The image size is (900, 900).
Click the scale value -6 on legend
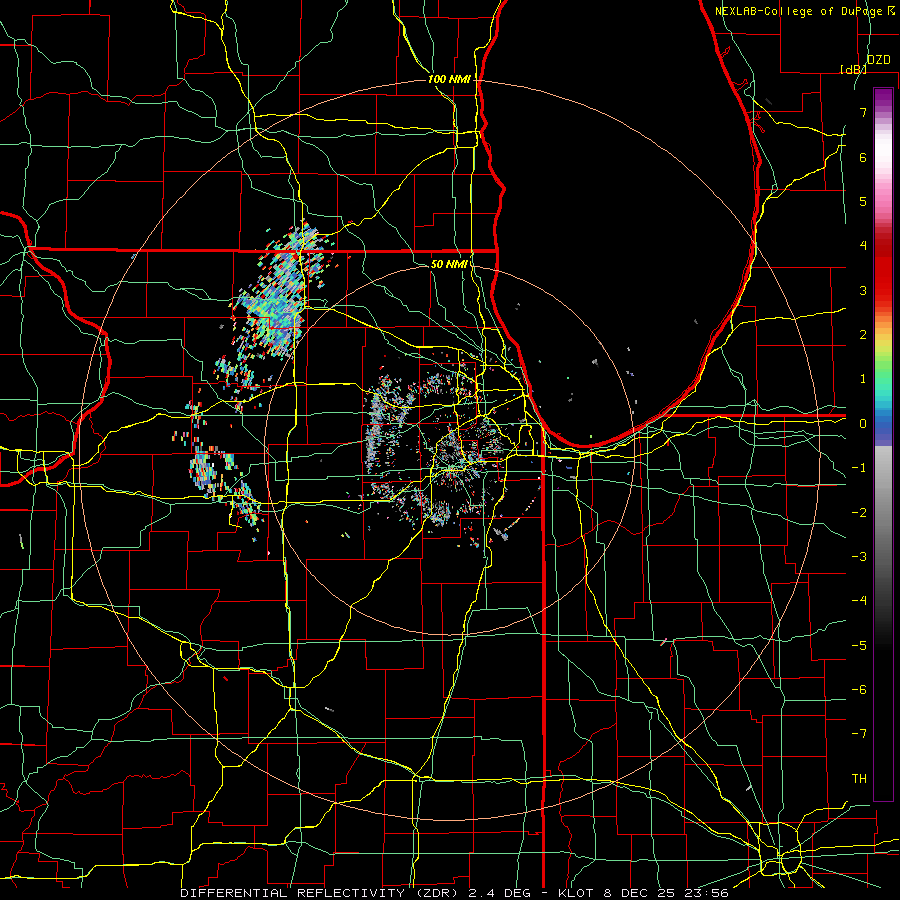[x=859, y=689]
